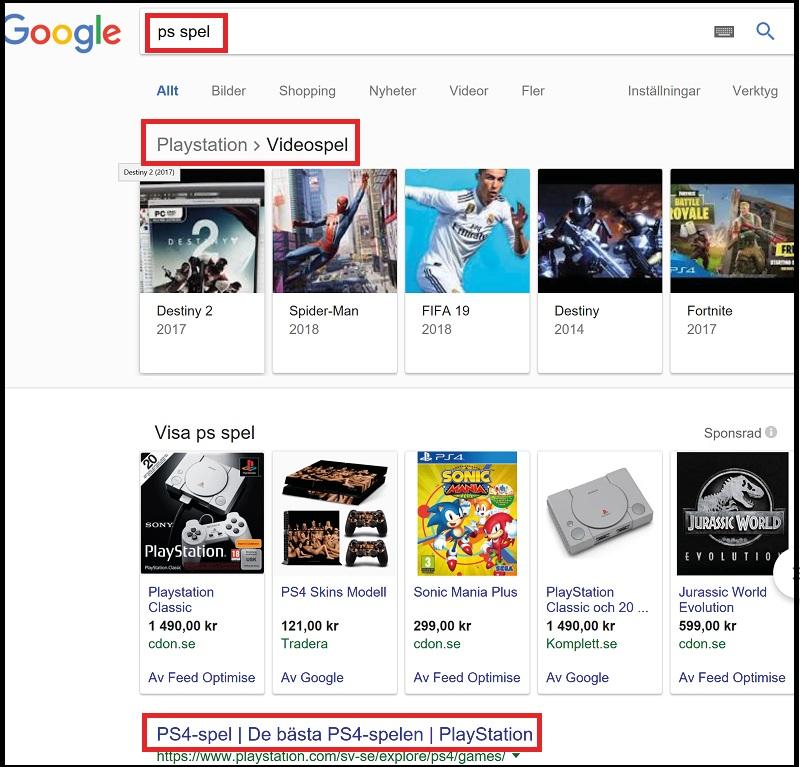Viewport: 800px width, 767px height.
Task: Click 'Av Google' under Komplett.se listing
Action: 577,677
